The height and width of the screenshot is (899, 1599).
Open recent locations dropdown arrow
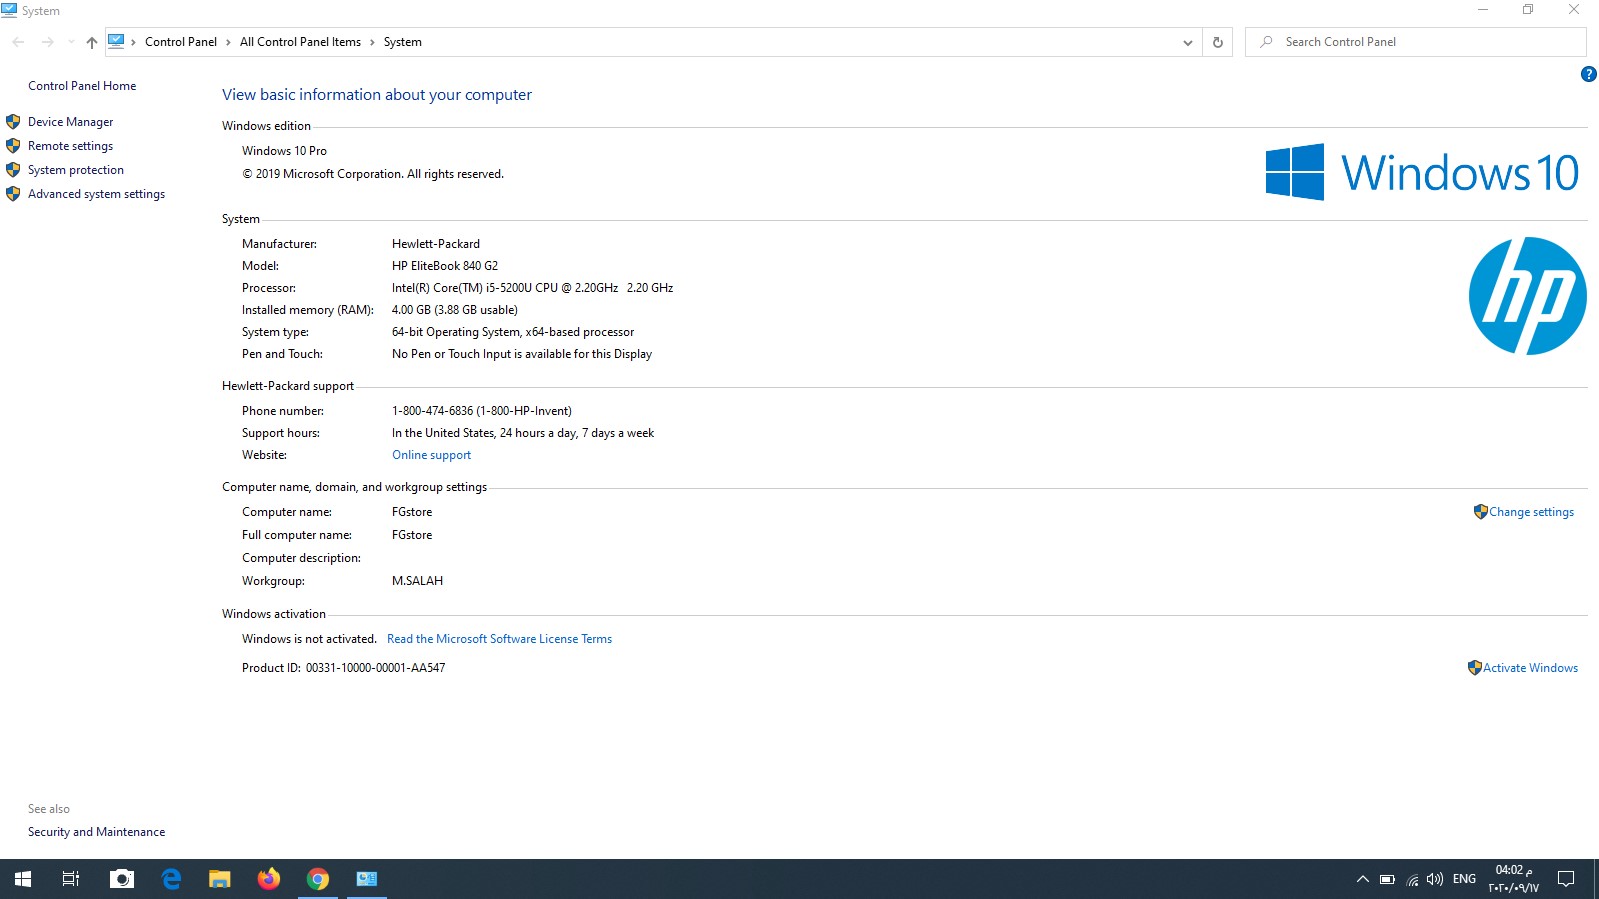[70, 42]
